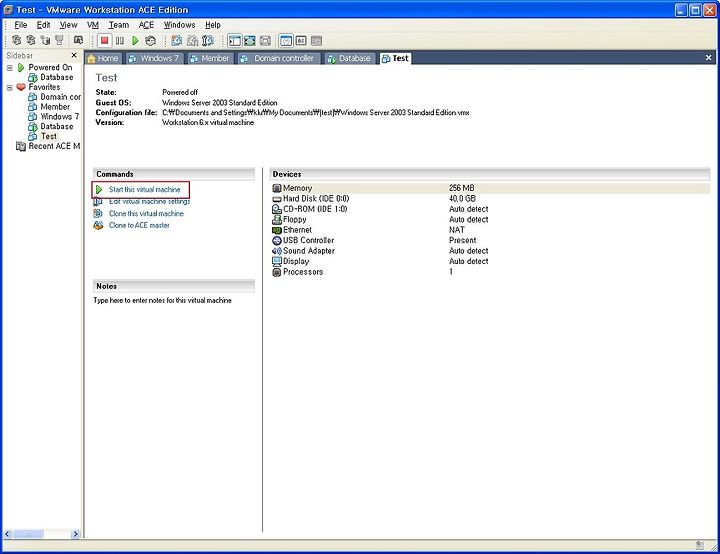Image resolution: width=720 pixels, height=554 pixels.
Task: Select the Processors device row
Action: [490, 272]
